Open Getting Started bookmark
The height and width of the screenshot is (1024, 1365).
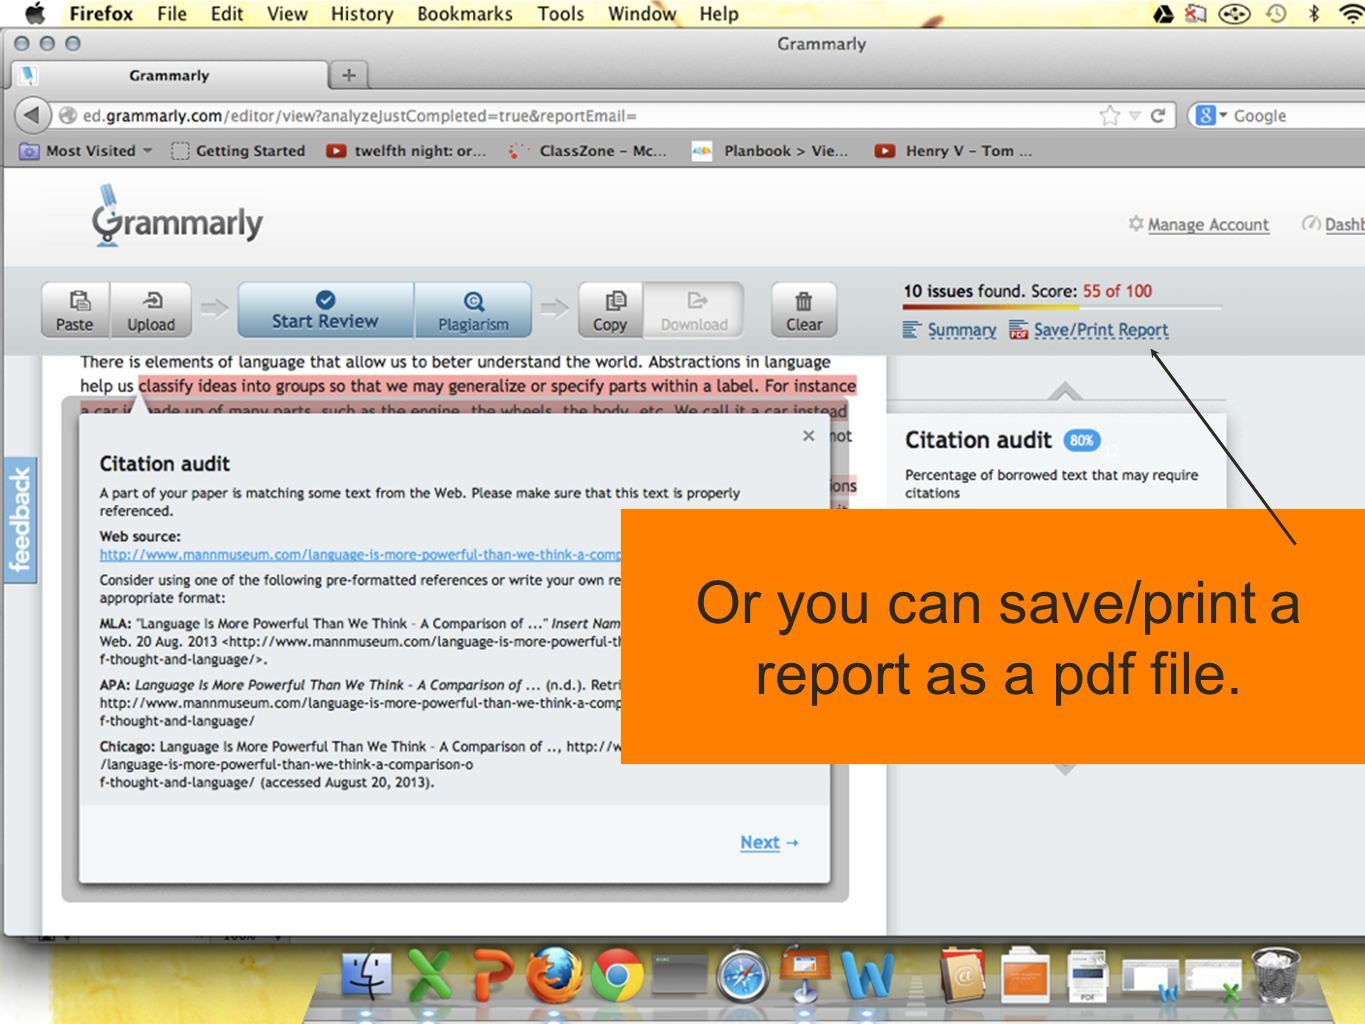tap(238, 151)
